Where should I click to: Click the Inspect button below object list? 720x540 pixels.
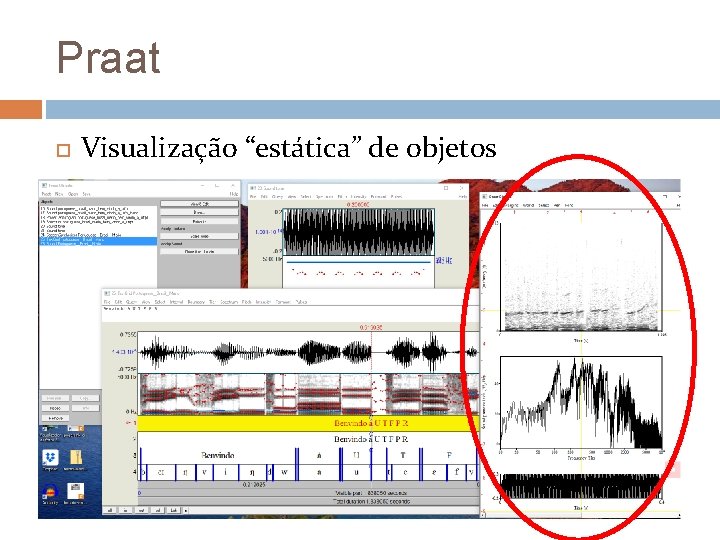click(x=56, y=408)
